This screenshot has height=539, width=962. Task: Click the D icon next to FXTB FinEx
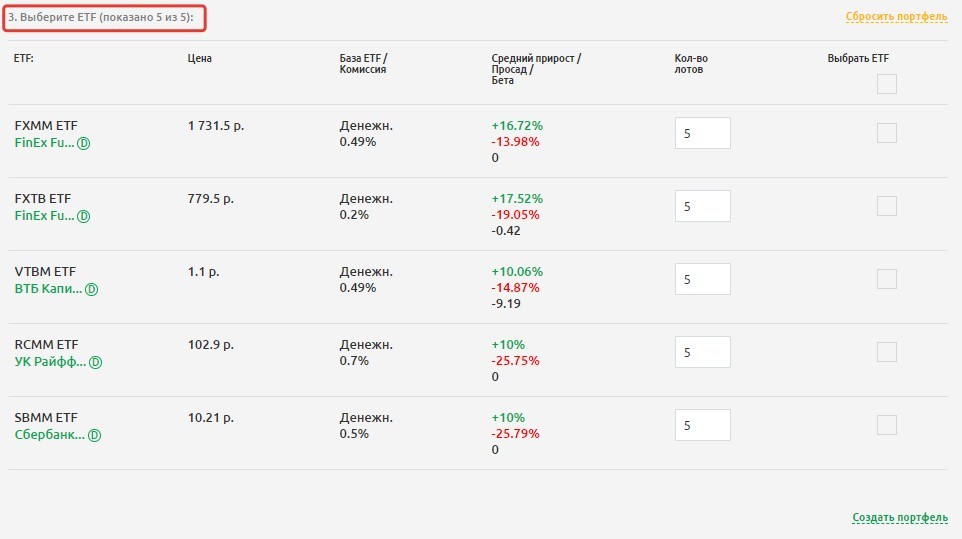84,216
